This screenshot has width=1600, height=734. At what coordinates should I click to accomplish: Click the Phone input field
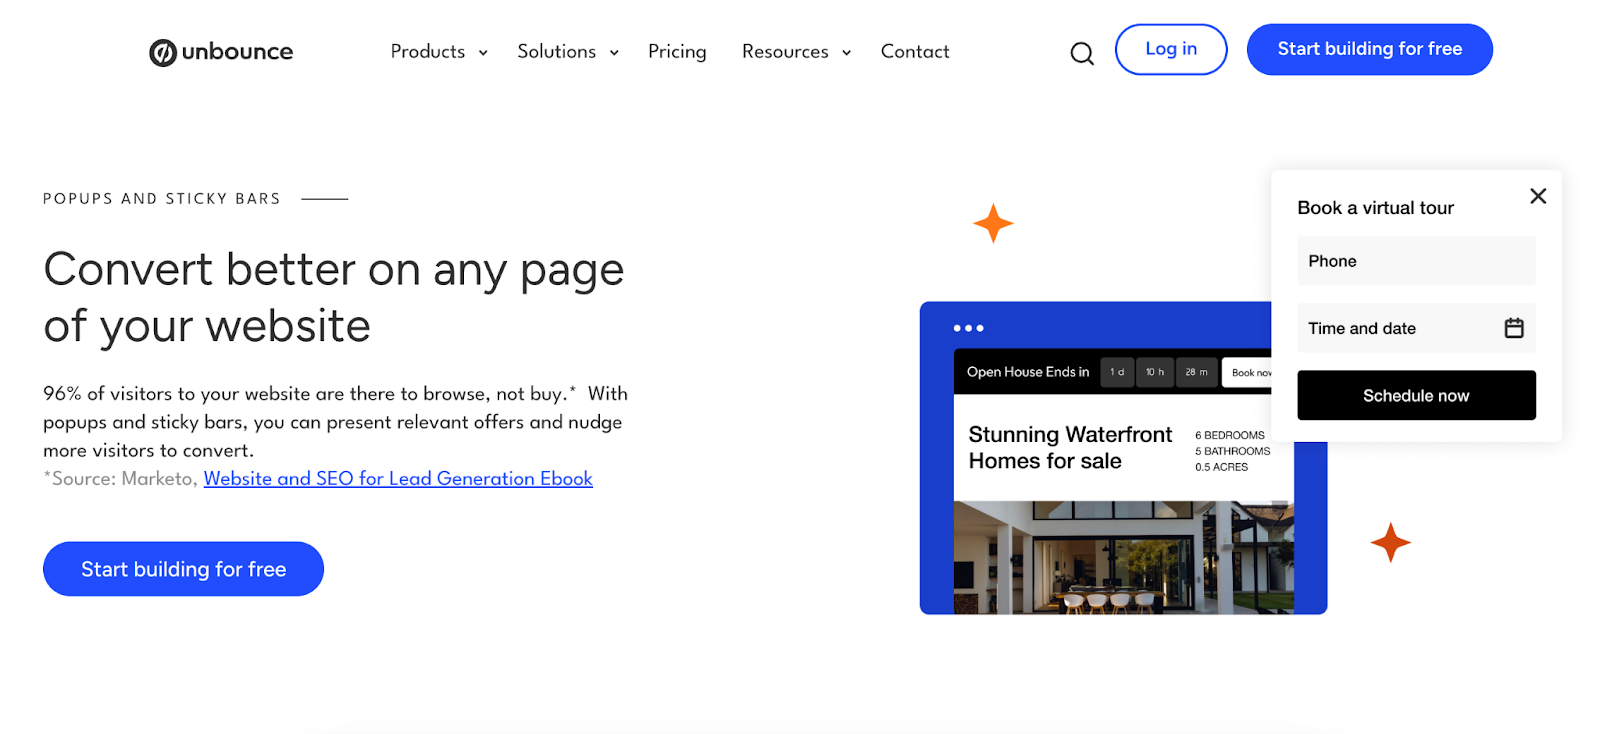[x=1416, y=261]
